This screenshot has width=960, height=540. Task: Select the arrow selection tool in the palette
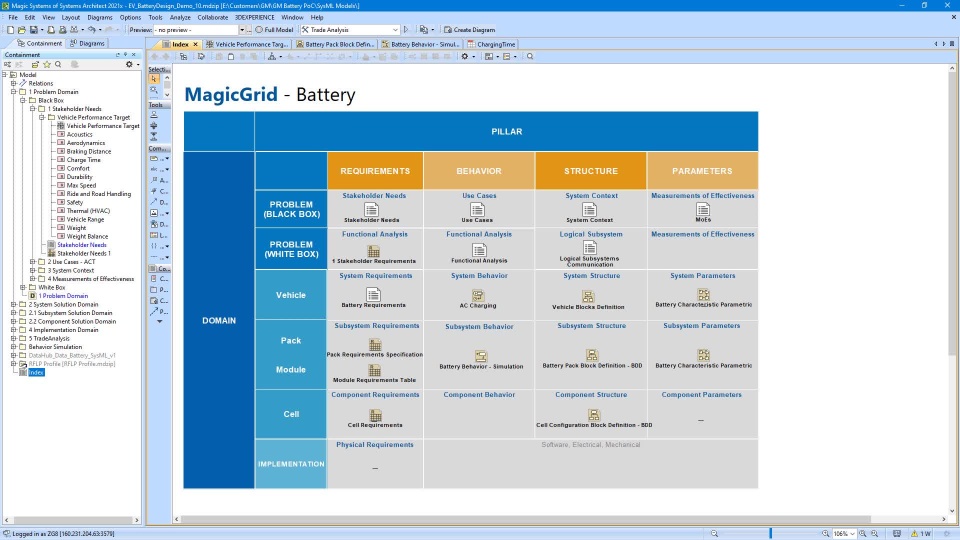click(154, 79)
